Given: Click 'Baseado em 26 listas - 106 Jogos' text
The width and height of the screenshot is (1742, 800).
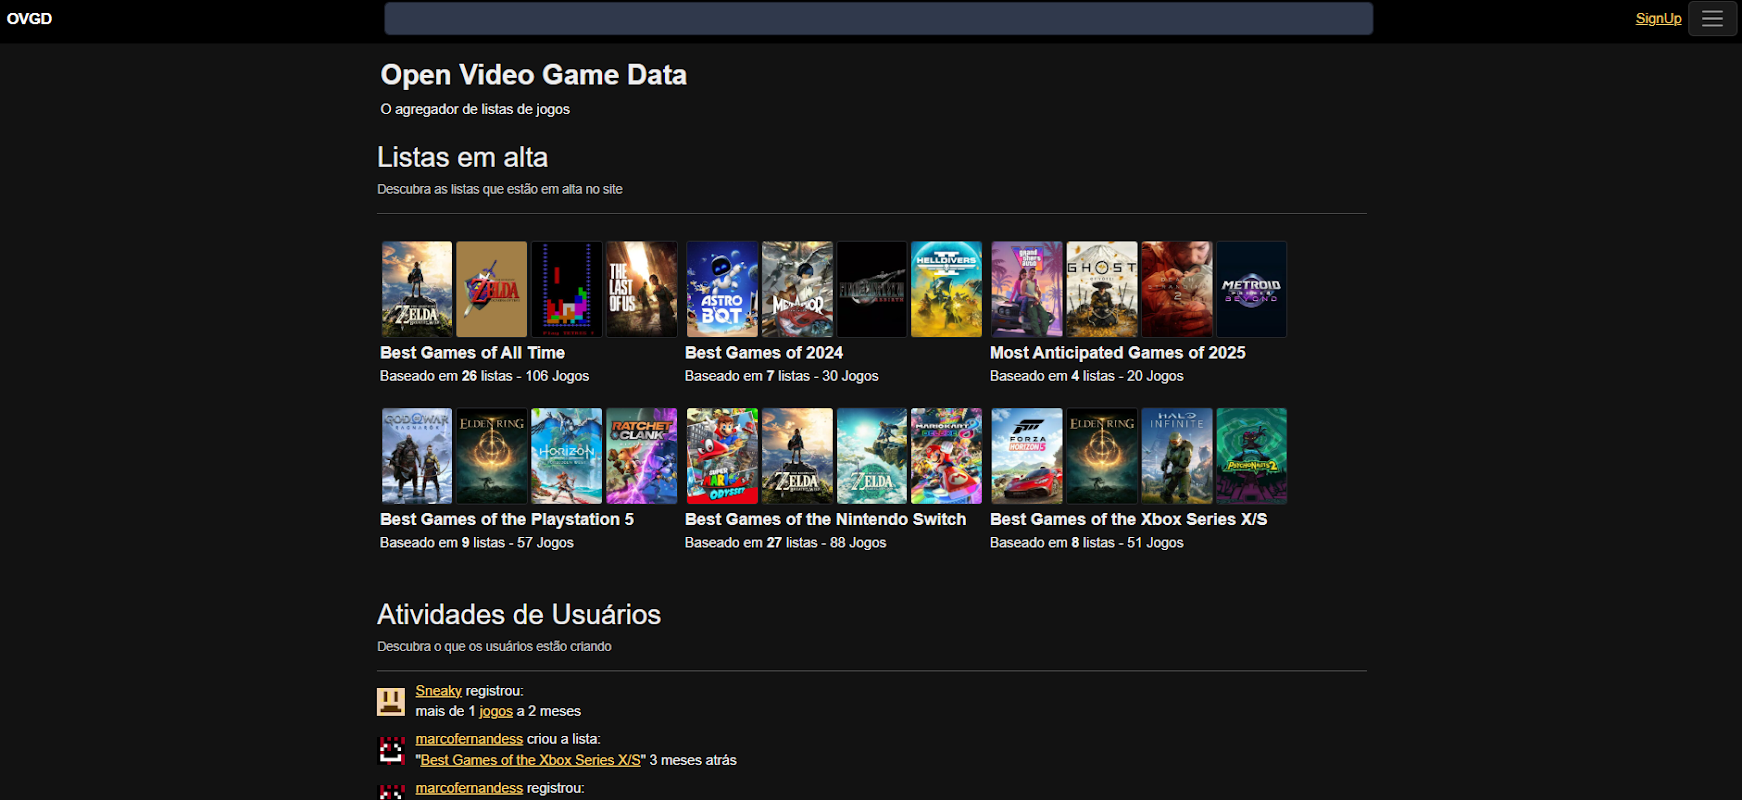Looking at the screenshot, I should [485, 376].
